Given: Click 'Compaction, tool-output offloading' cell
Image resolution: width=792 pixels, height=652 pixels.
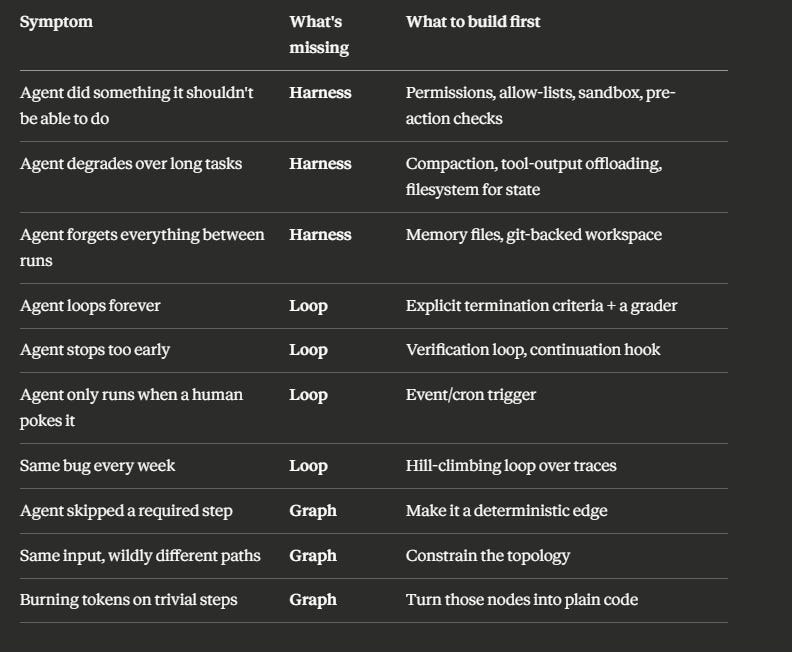Looking at the screenshot, I should click(x=534, y=177).
